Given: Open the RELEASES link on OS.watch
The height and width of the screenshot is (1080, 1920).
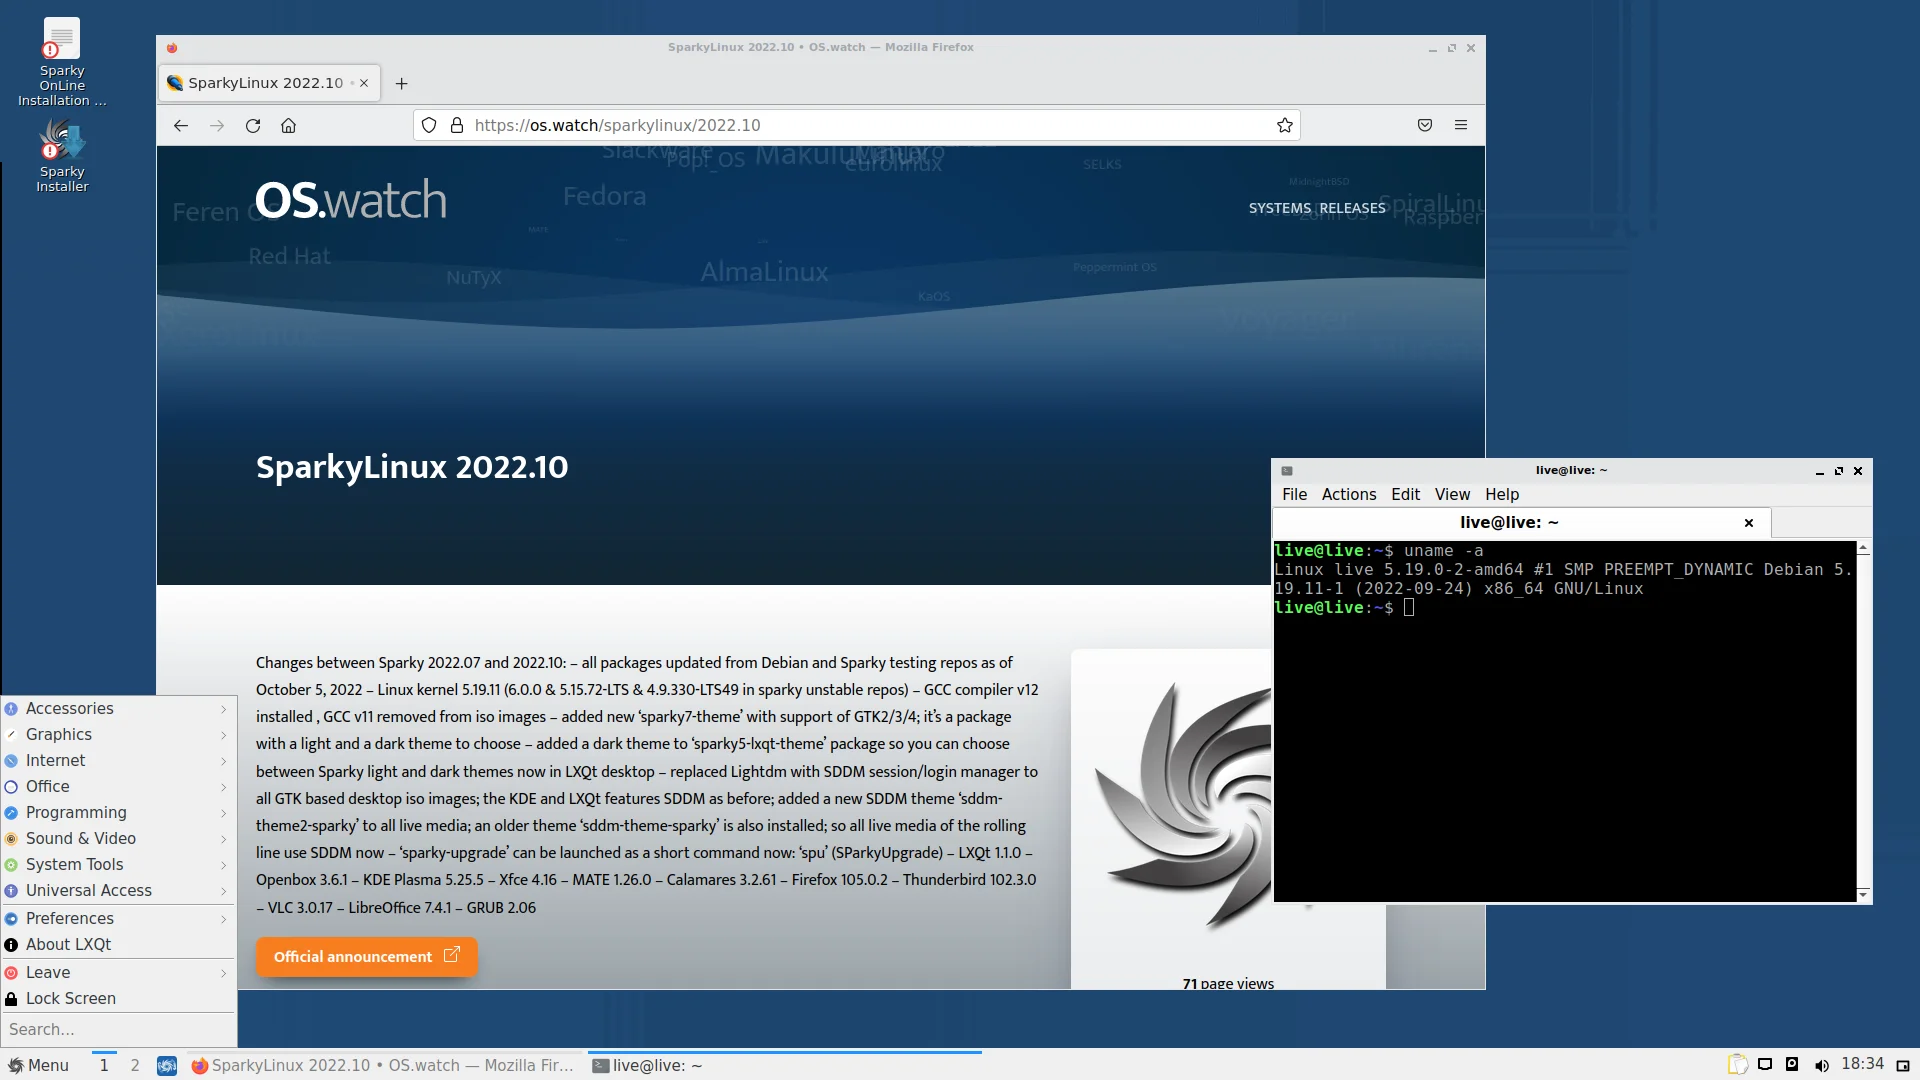Looking at the screenshot, I should pyautogui.click(x=1353, y=208).
